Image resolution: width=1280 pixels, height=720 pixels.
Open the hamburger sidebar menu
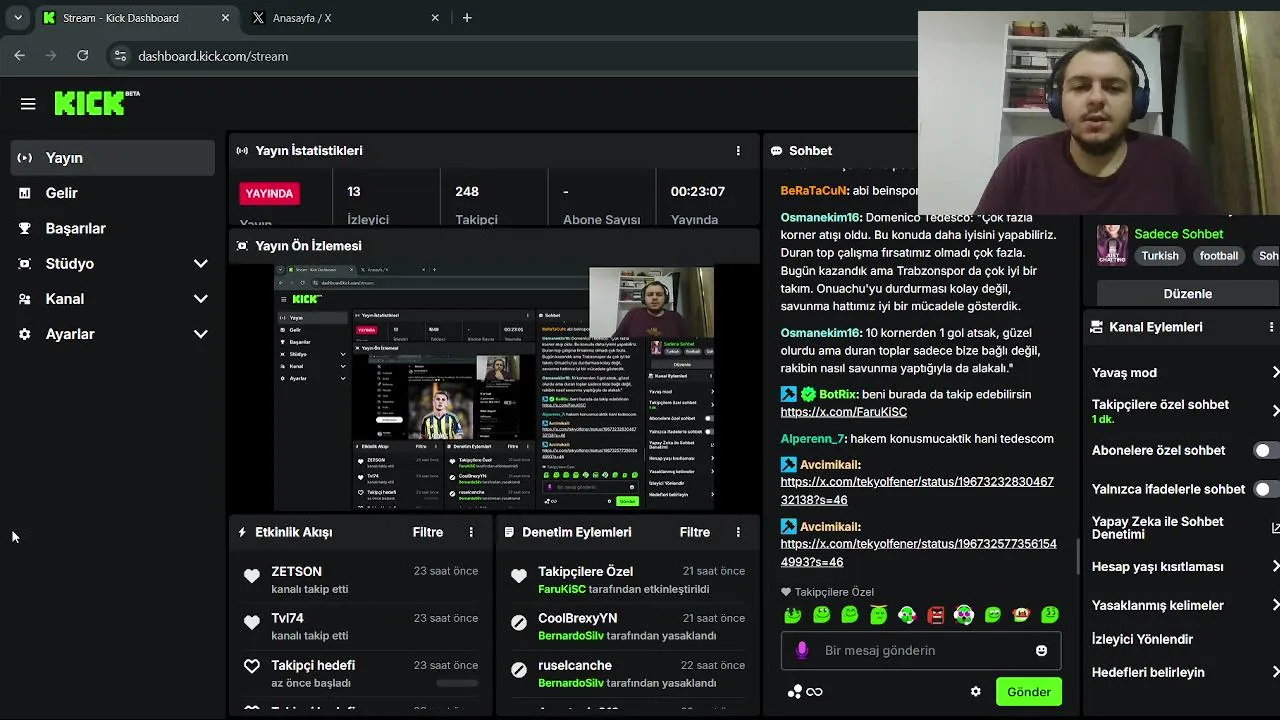click(28, 104)
